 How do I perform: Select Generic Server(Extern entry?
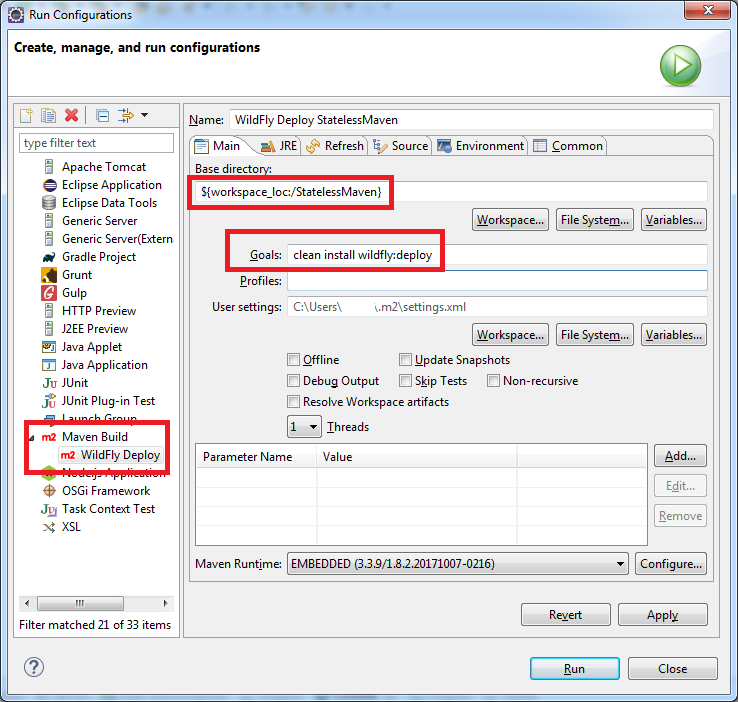coord(117,239)
